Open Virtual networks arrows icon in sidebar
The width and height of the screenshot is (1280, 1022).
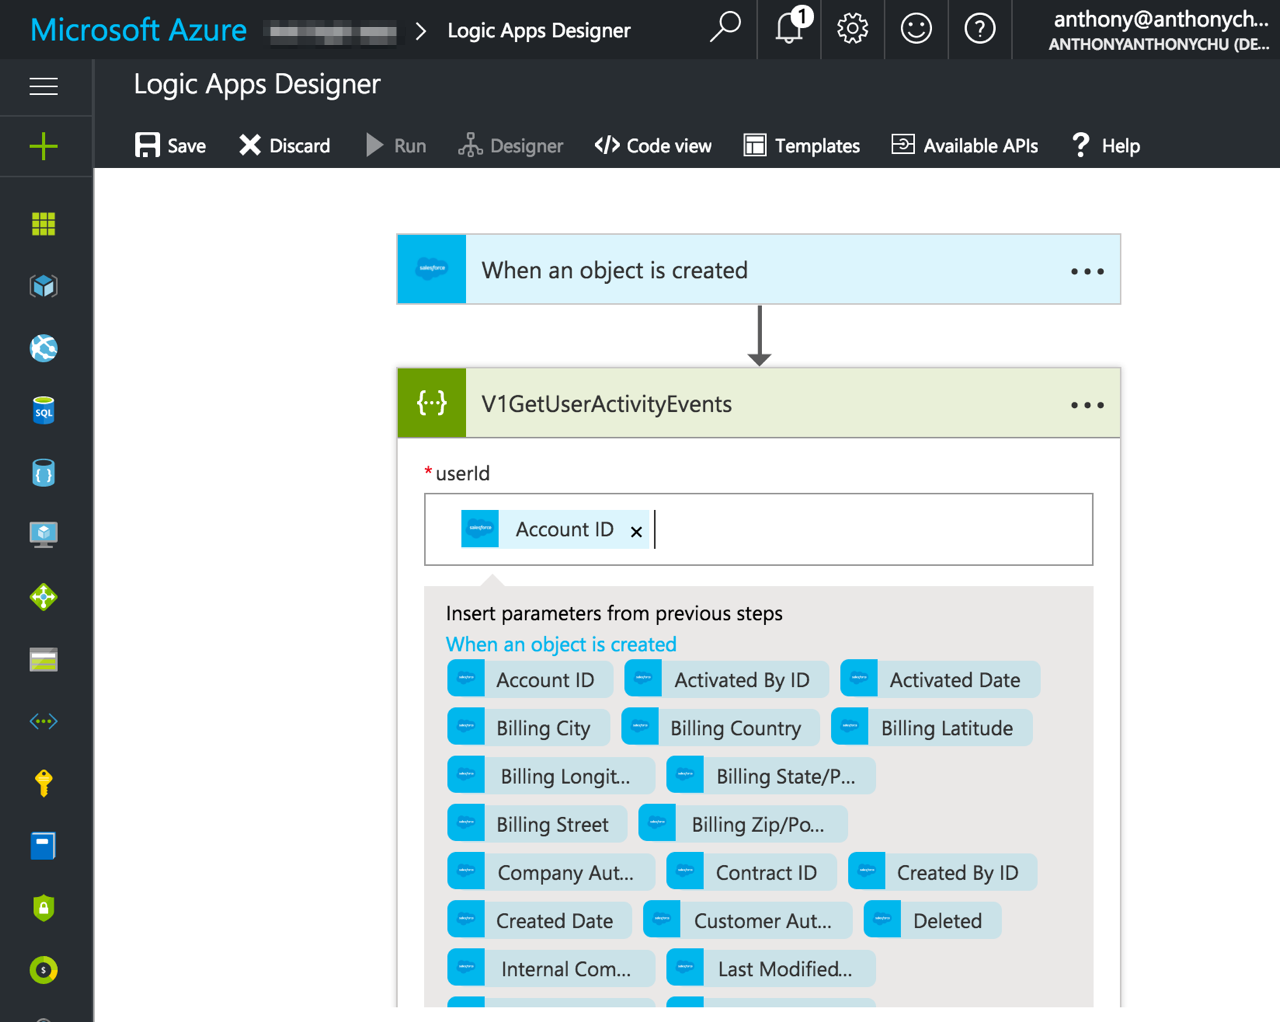point(43,721)
